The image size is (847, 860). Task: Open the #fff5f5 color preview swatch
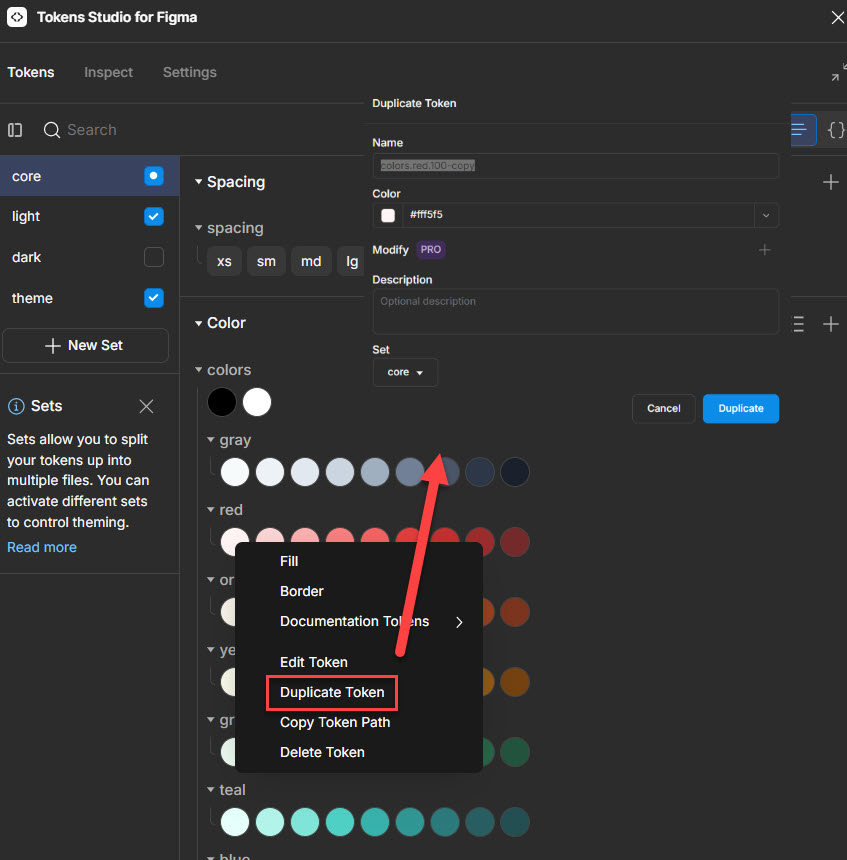[x=388, y=216]
